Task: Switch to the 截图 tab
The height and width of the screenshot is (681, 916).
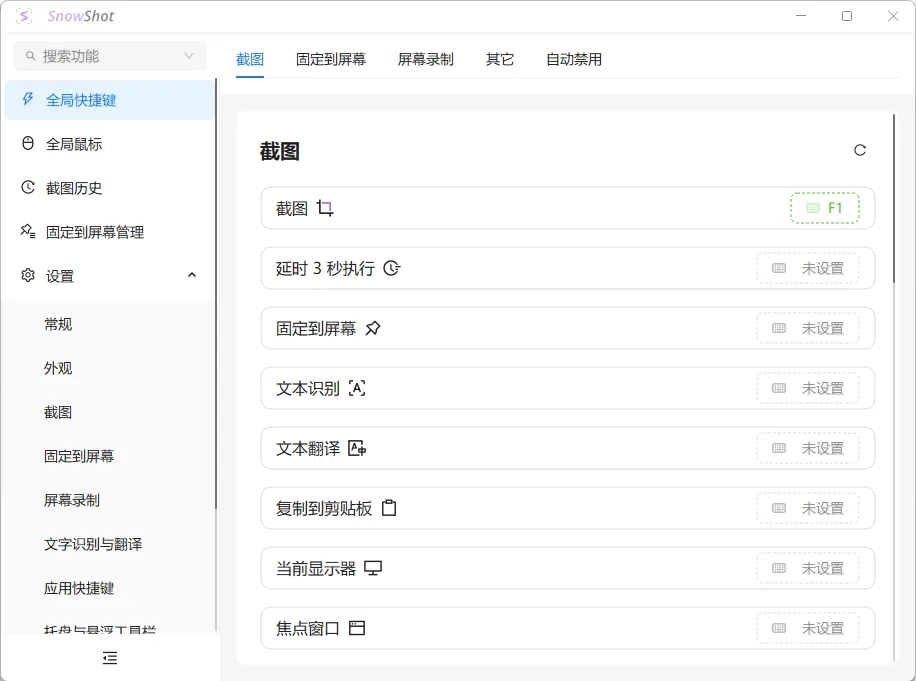Action: point(250,60)
